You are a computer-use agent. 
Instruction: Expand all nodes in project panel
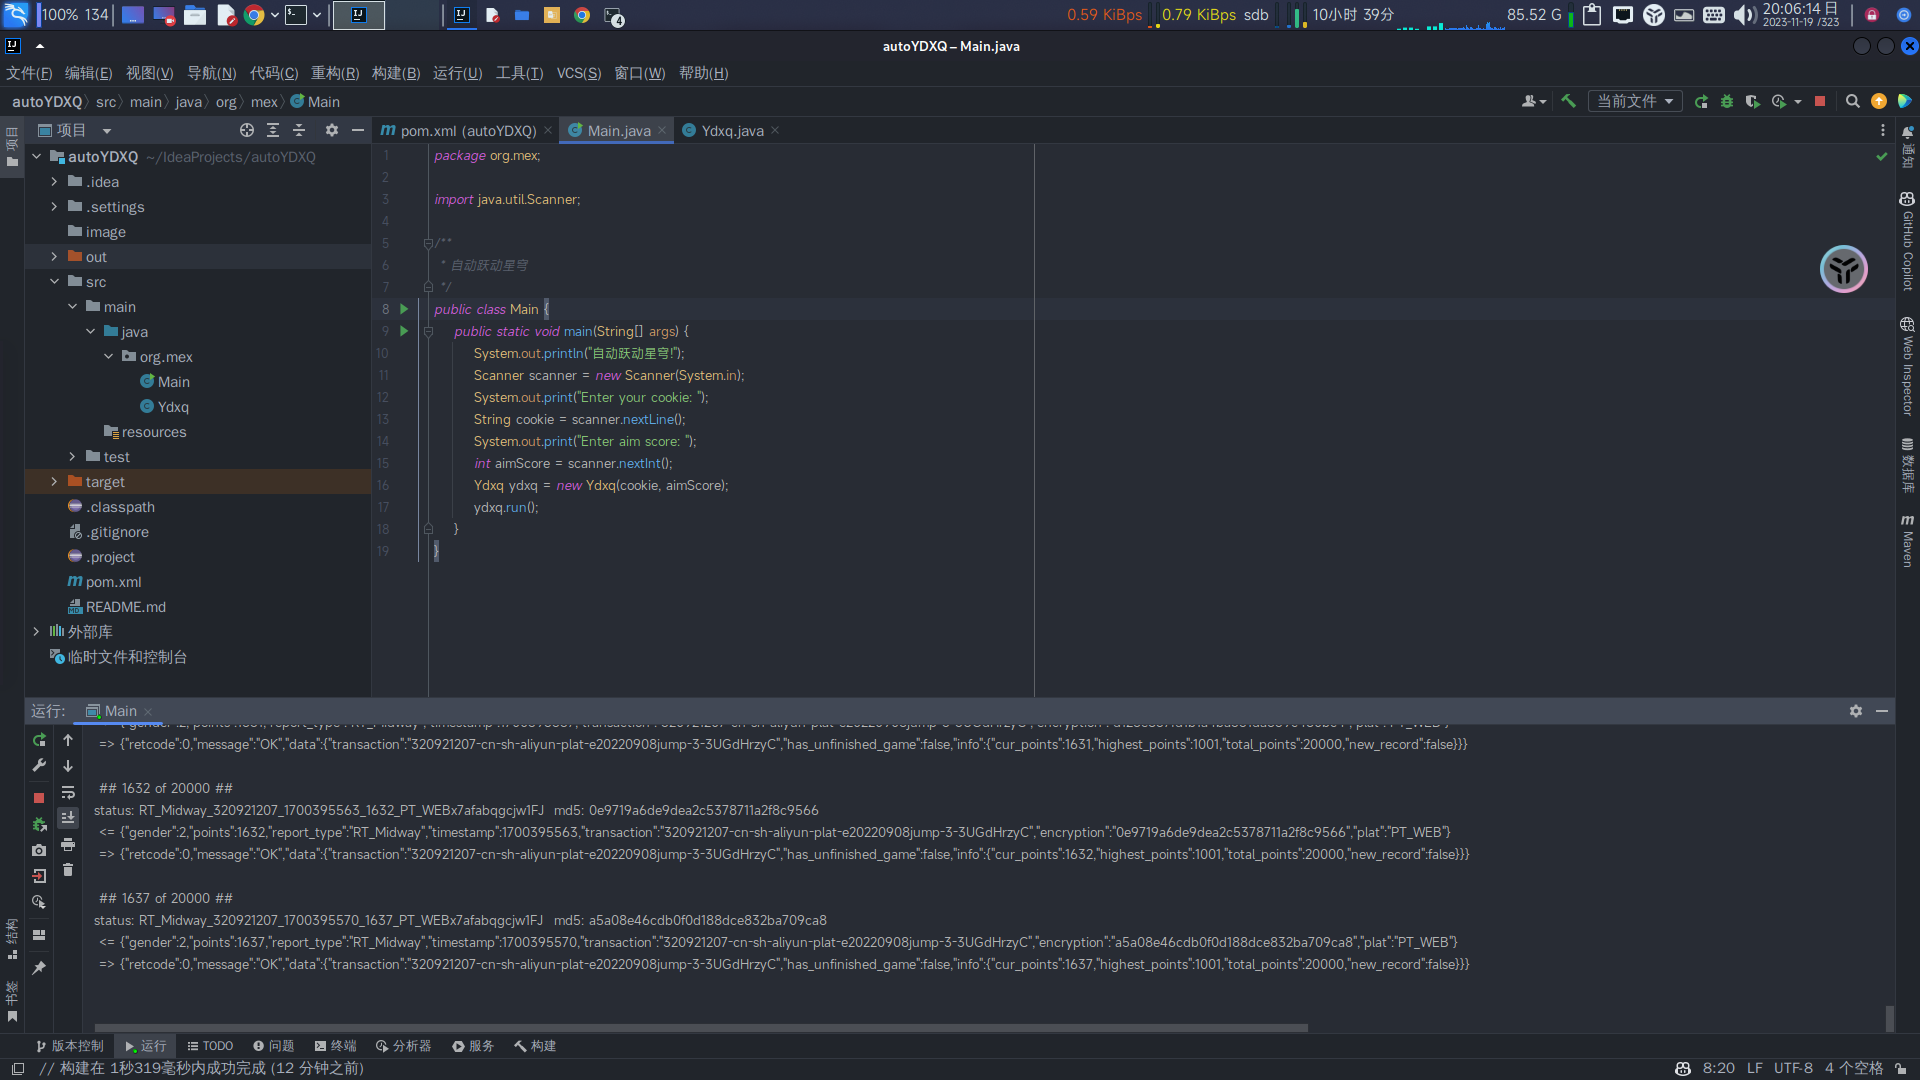[273, 130]
